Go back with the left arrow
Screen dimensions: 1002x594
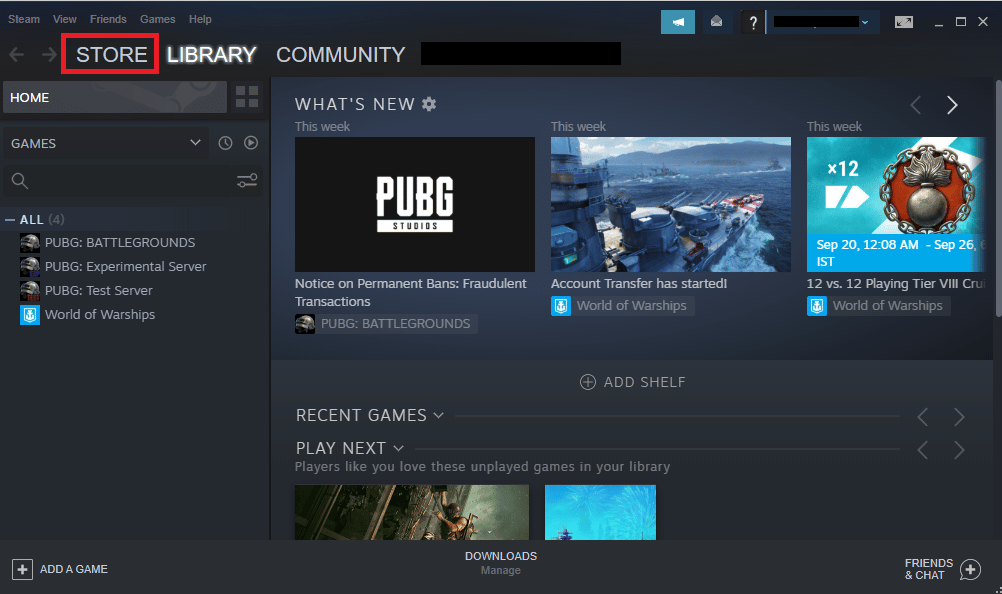[17, 55]
